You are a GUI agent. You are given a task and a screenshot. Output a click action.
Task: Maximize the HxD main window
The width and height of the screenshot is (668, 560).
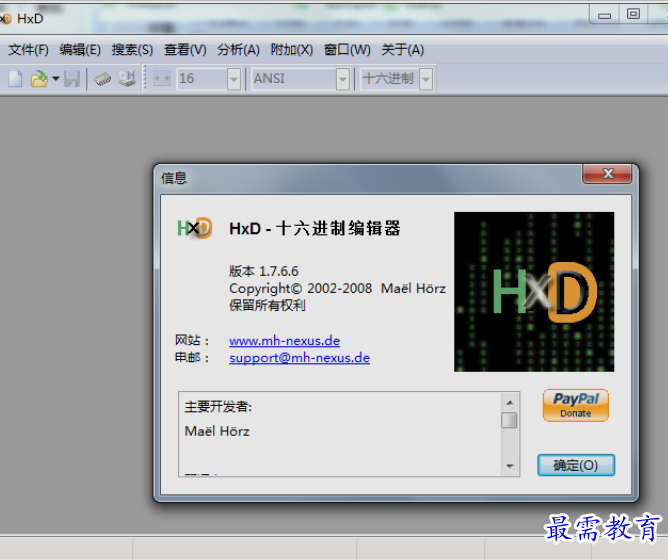(x=633, y=14)
